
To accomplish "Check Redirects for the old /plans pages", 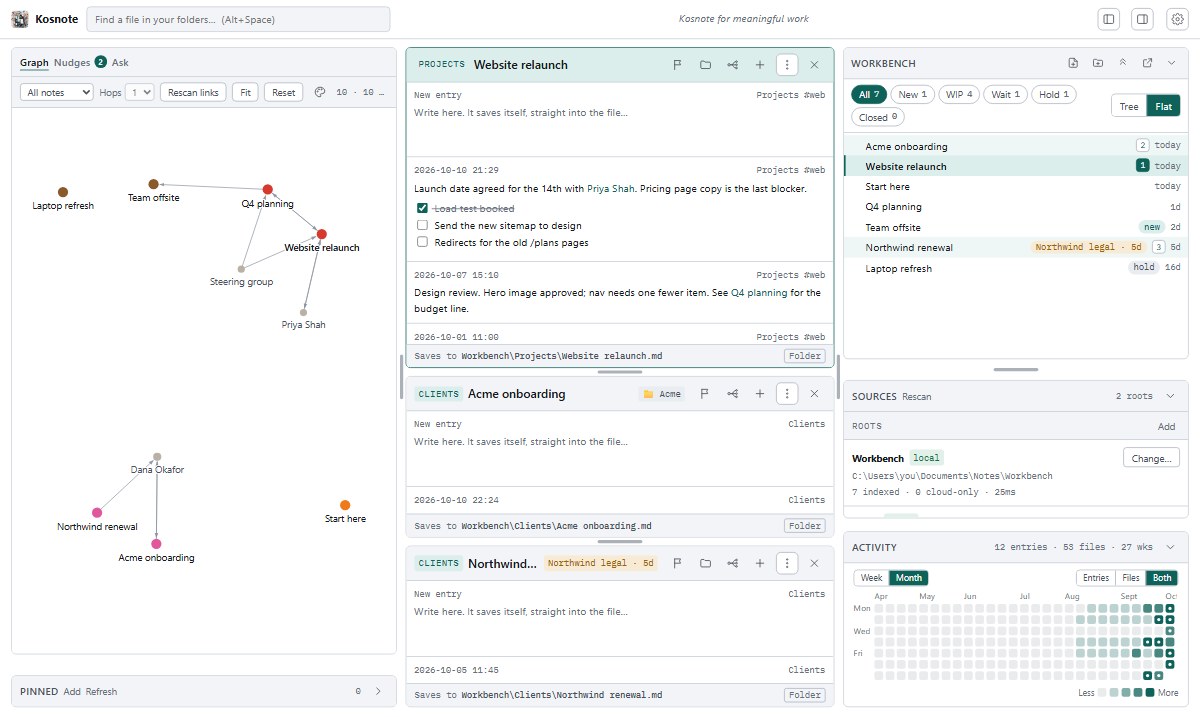I will pos(423,242).
